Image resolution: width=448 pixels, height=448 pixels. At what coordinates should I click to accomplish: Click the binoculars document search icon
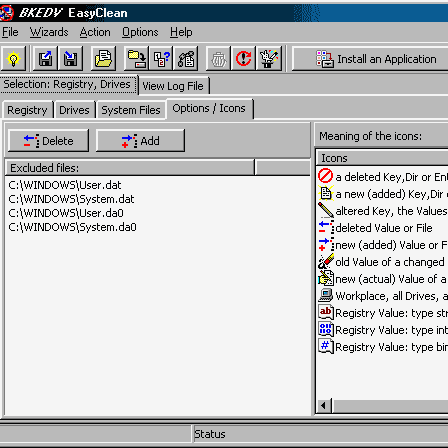186,59
